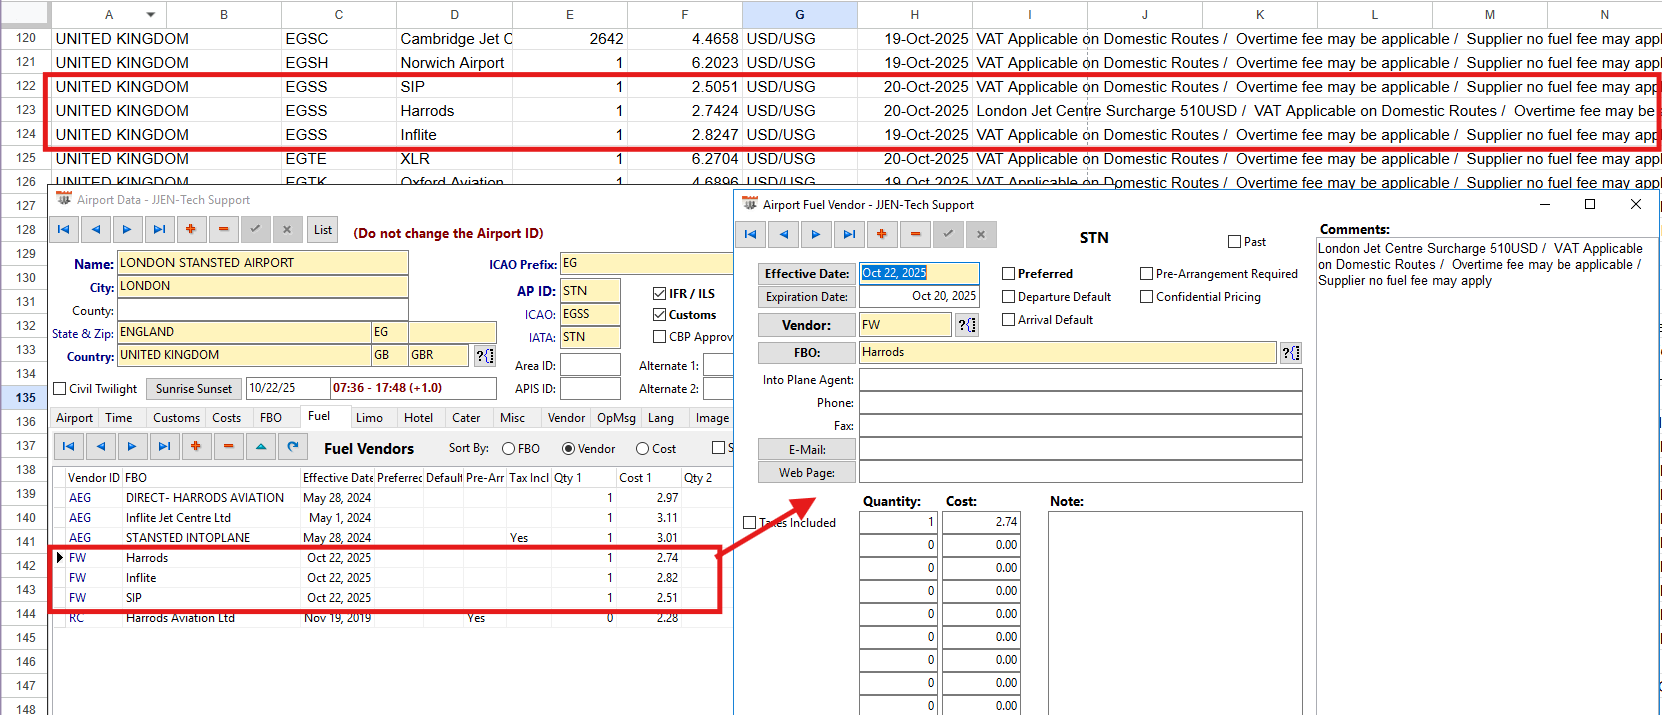Check the Civil Twilight box

[x=60, y=389]
